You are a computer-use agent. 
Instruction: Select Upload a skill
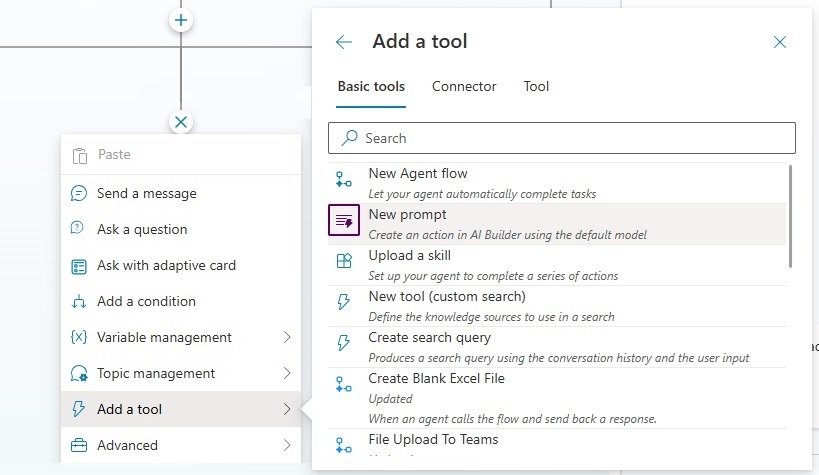click(x=557, y=265)
